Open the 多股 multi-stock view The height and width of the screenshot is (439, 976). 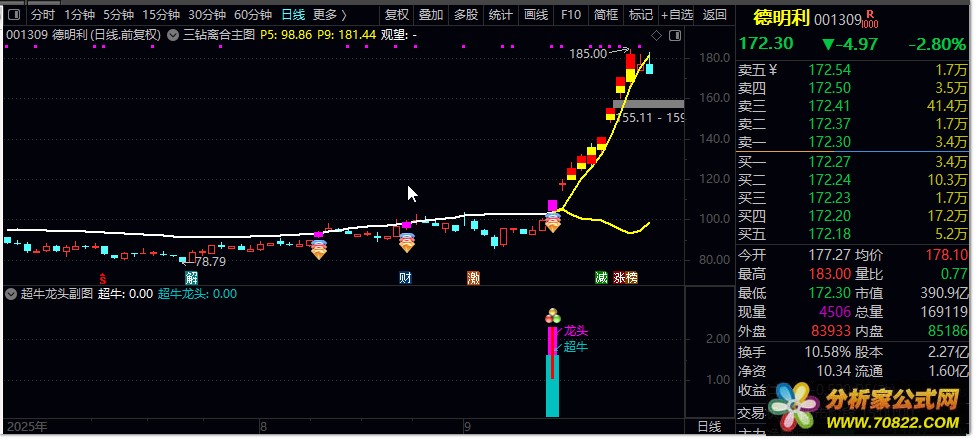[466, 14]
